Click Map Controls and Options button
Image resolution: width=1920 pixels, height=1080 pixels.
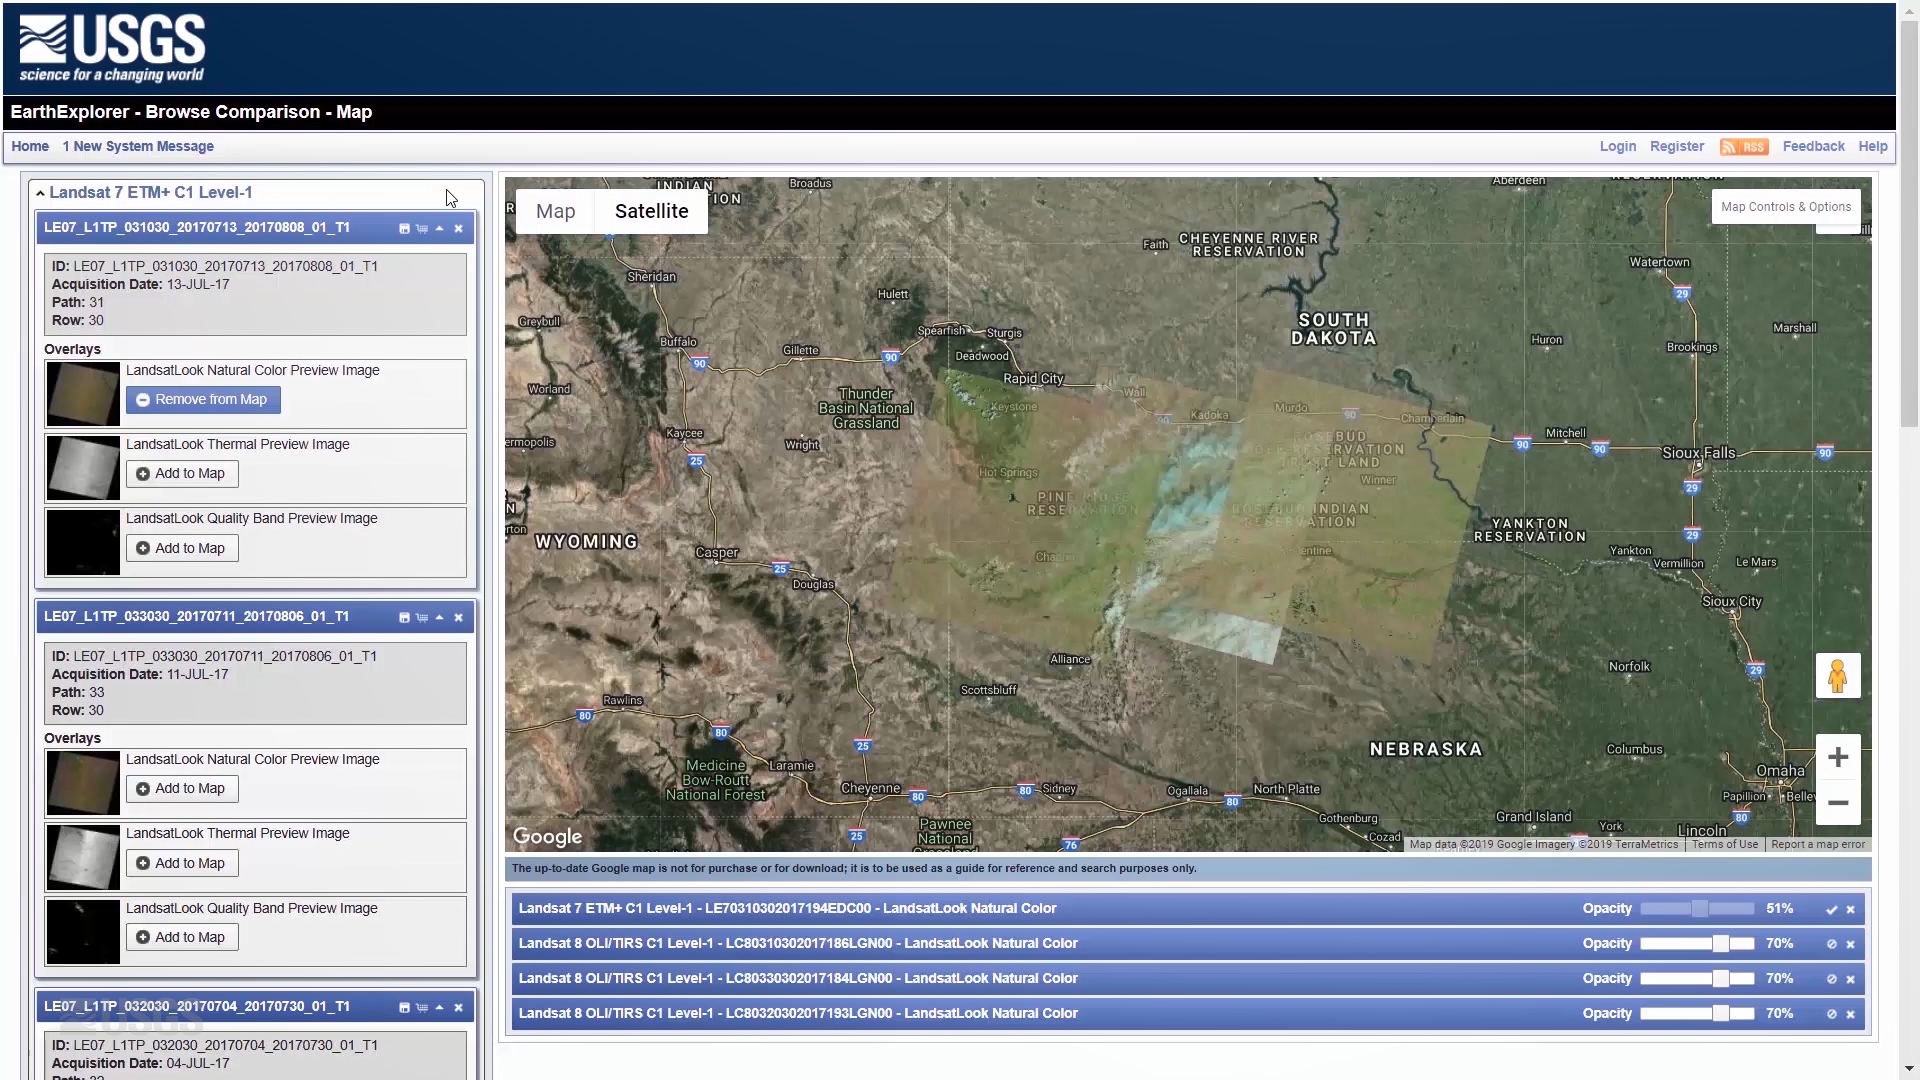(x=1785, y=206)
